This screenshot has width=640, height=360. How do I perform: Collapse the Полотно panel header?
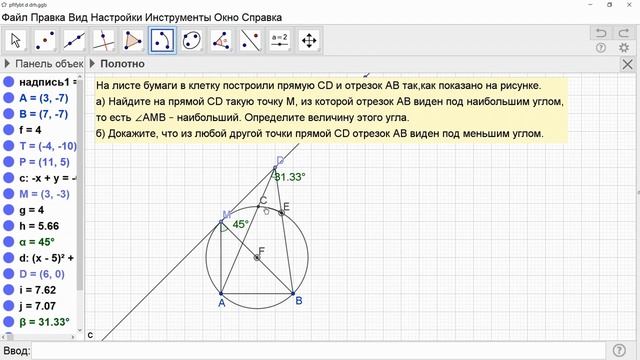coord(92,64)
